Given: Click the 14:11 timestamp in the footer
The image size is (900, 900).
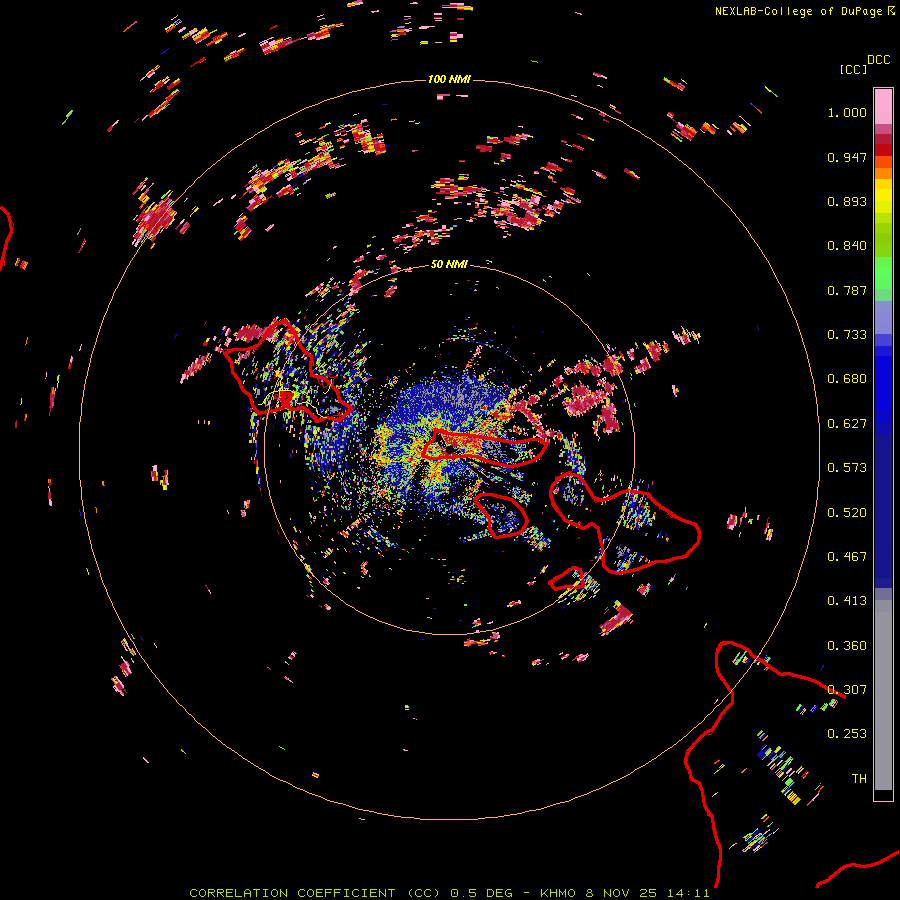Looking at the screenshot, I should (x=688, y=893).
